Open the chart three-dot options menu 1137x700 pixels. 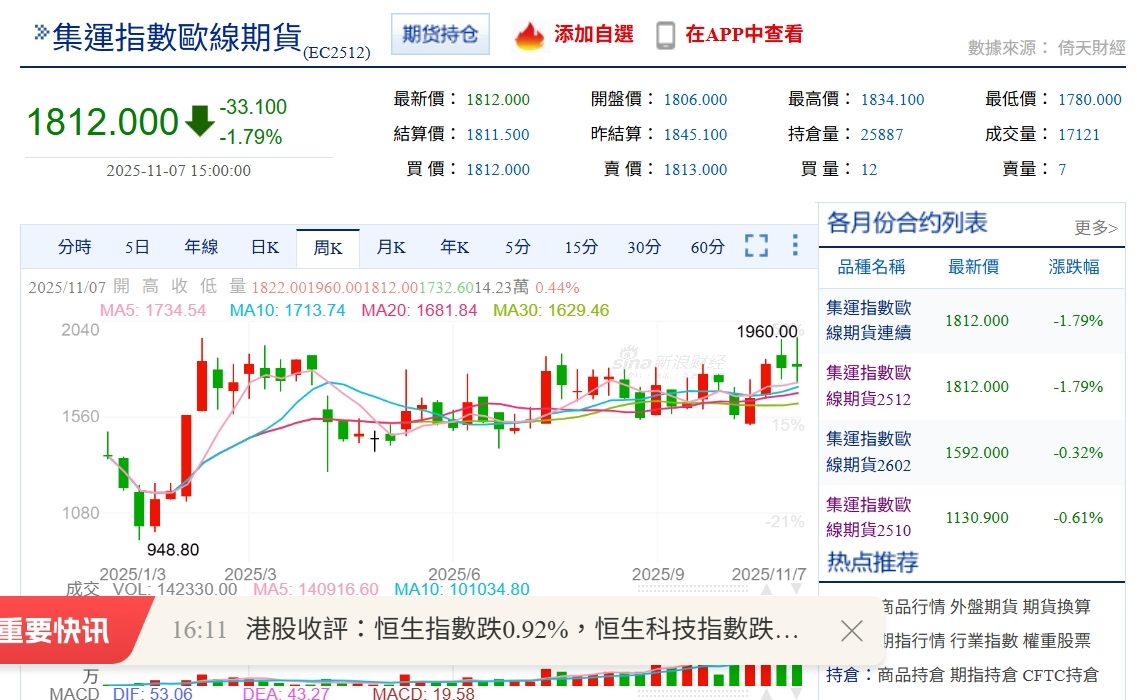[795, 246]
